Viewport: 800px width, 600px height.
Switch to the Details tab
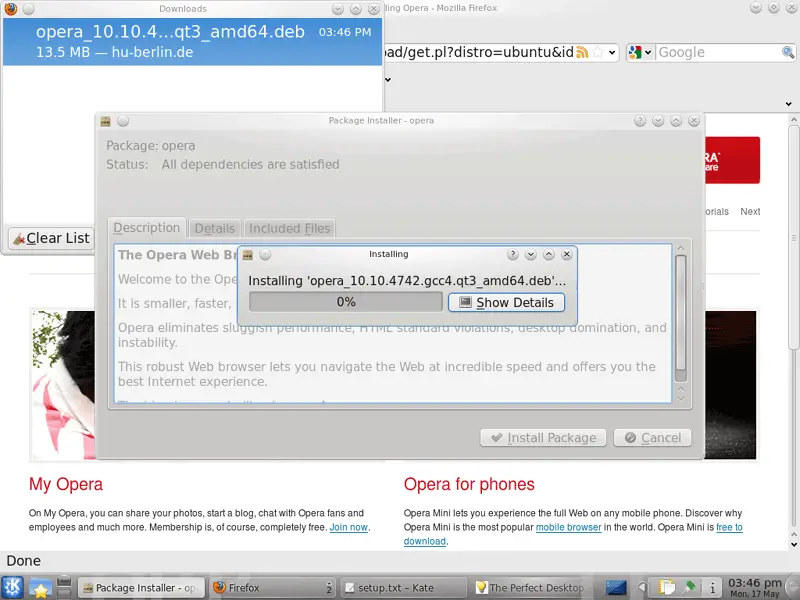214,228
